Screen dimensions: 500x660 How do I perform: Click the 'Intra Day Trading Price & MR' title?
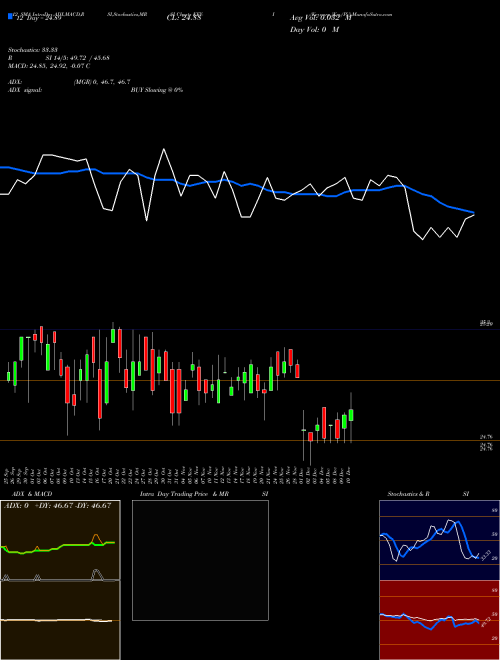click(x=184, y=494)
